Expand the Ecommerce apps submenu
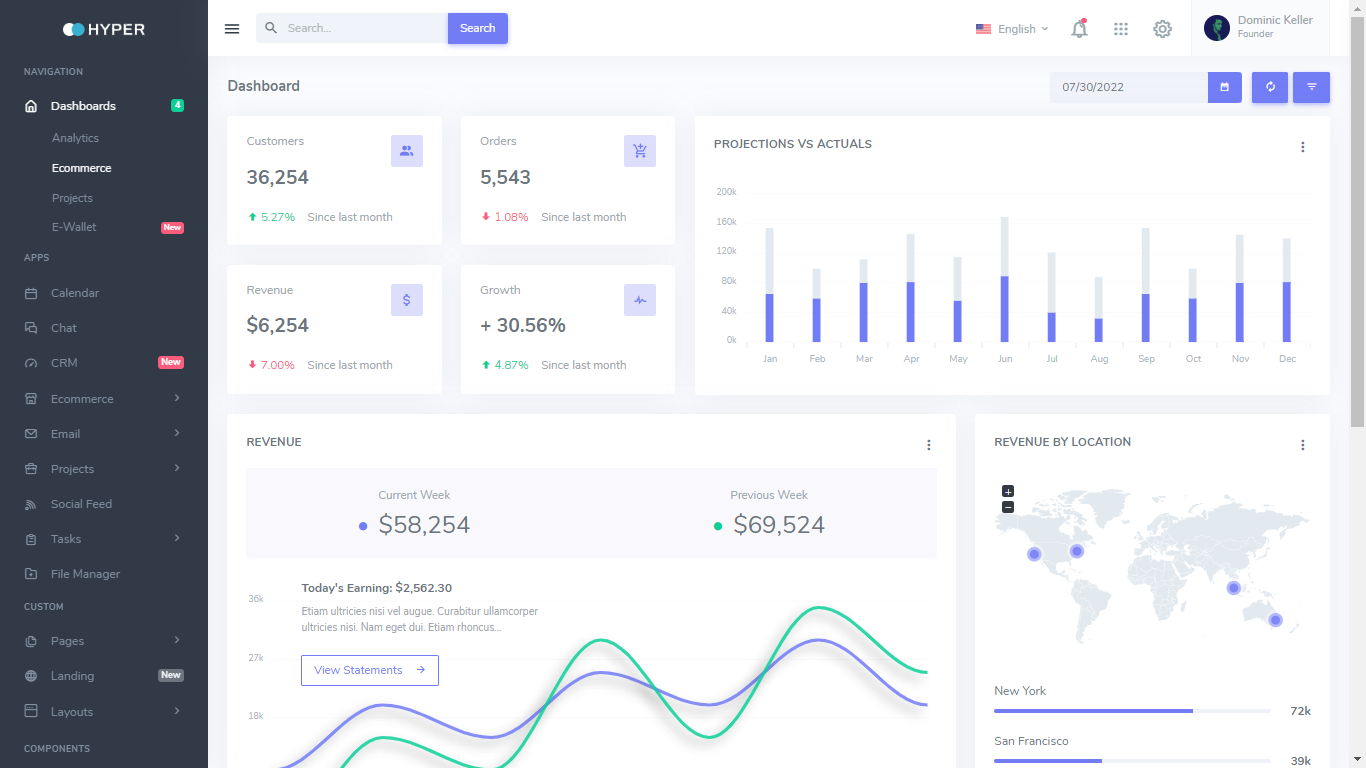Viewport: 1366px width, 768px height. [104, 399]
